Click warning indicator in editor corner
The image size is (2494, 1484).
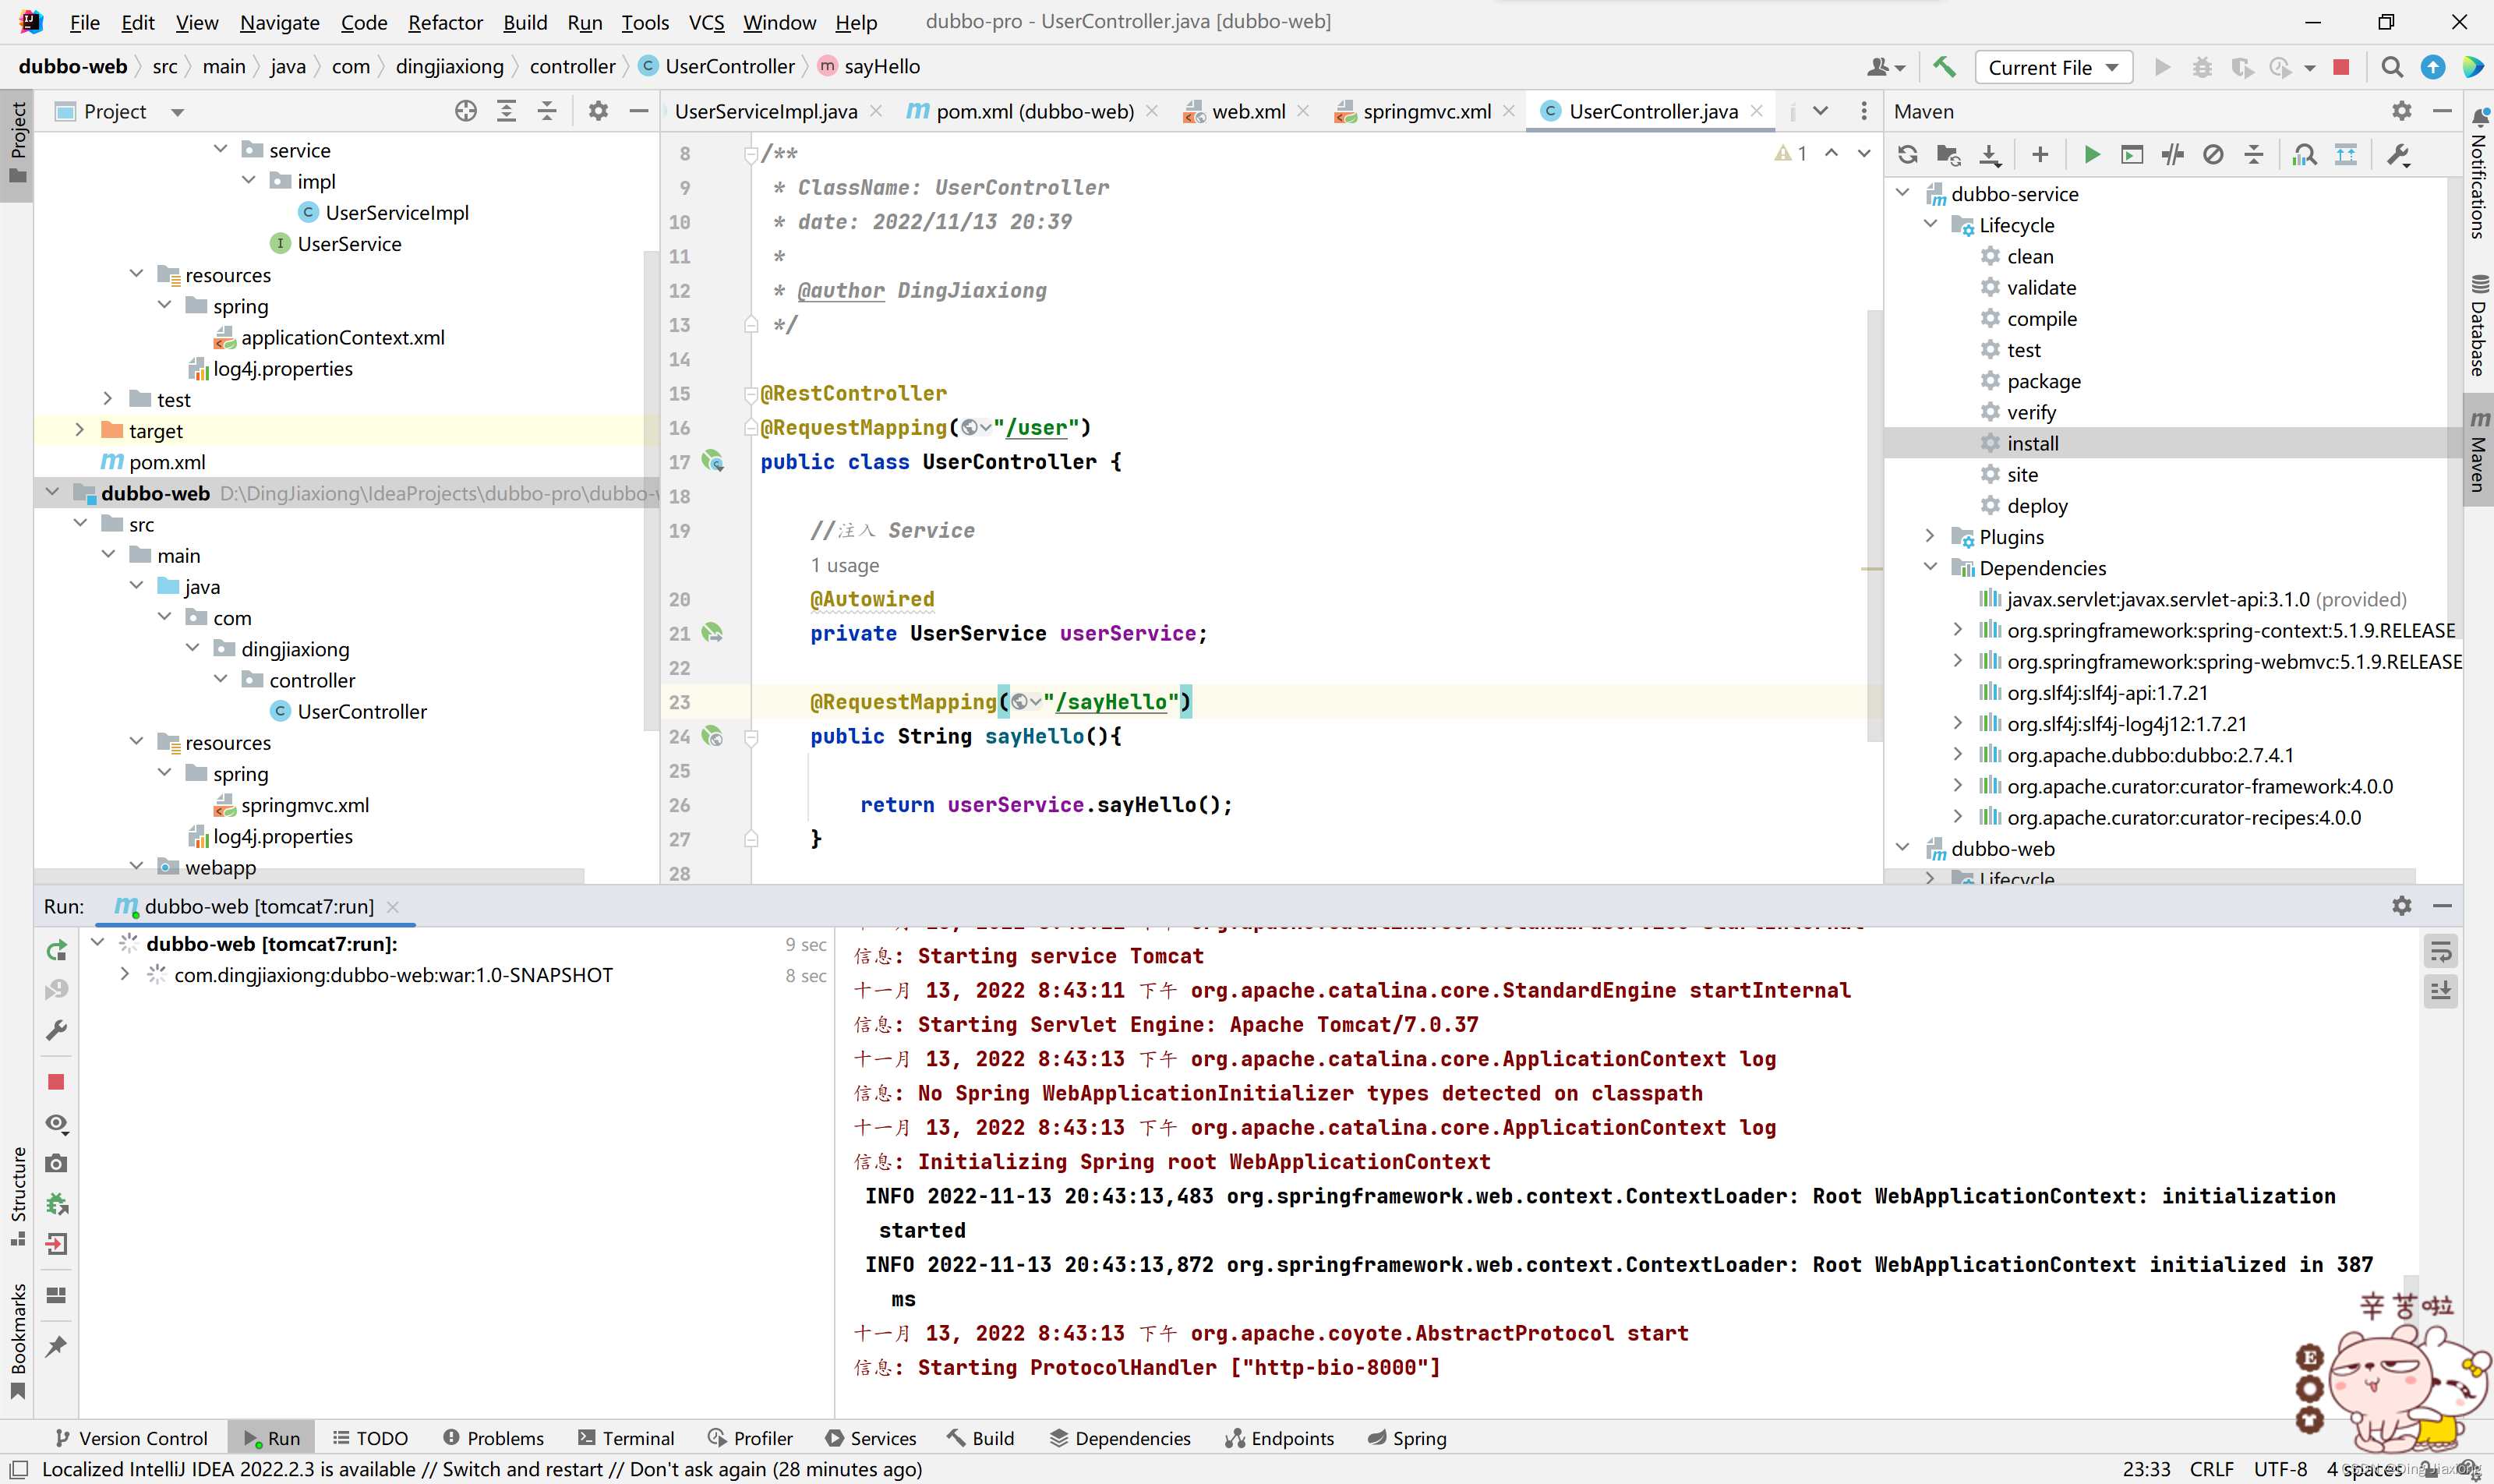coord(1791,153)
